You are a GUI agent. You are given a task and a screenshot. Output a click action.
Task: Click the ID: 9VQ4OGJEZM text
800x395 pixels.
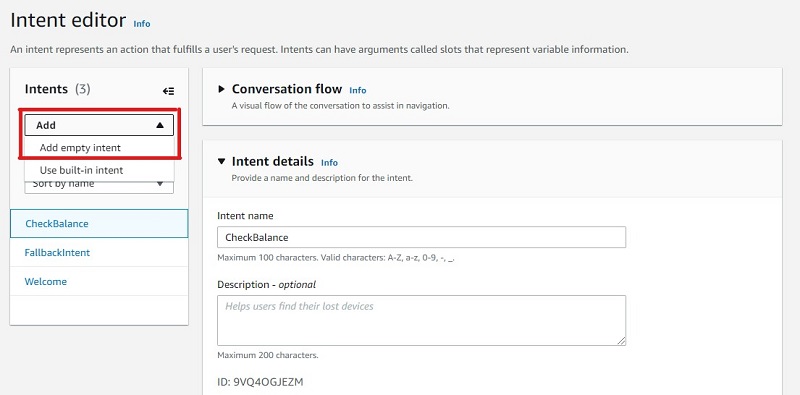tap(260, 382)
